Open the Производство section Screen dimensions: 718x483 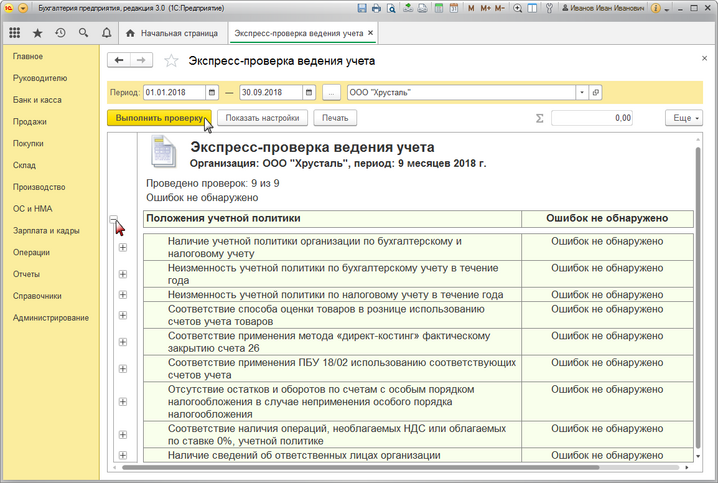pos(39,187)
